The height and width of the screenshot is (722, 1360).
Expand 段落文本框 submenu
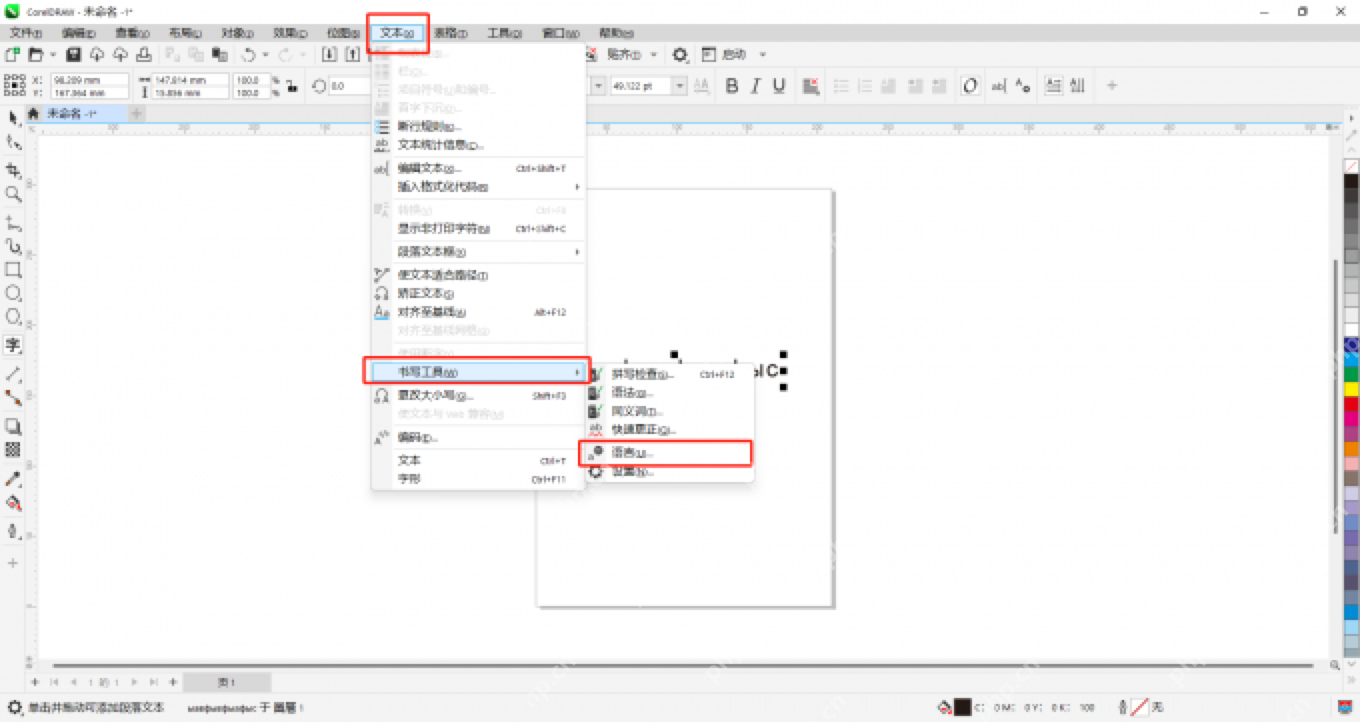[x=478, y=252]
